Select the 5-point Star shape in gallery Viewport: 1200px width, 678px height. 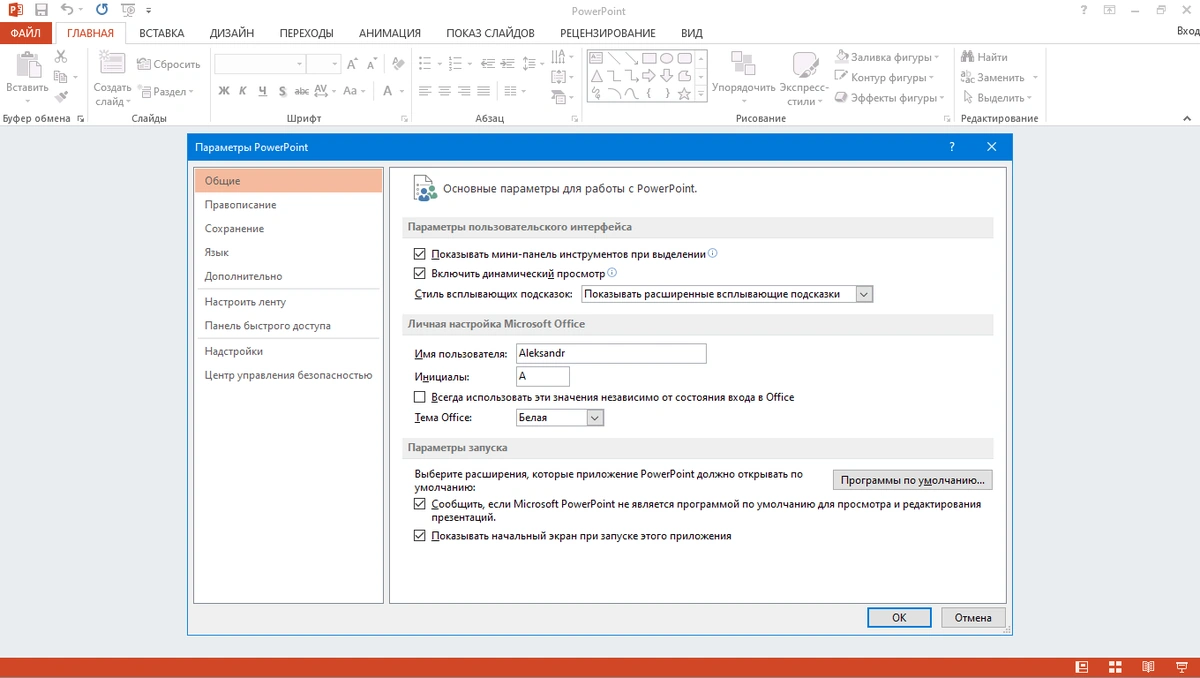(685, 94)
